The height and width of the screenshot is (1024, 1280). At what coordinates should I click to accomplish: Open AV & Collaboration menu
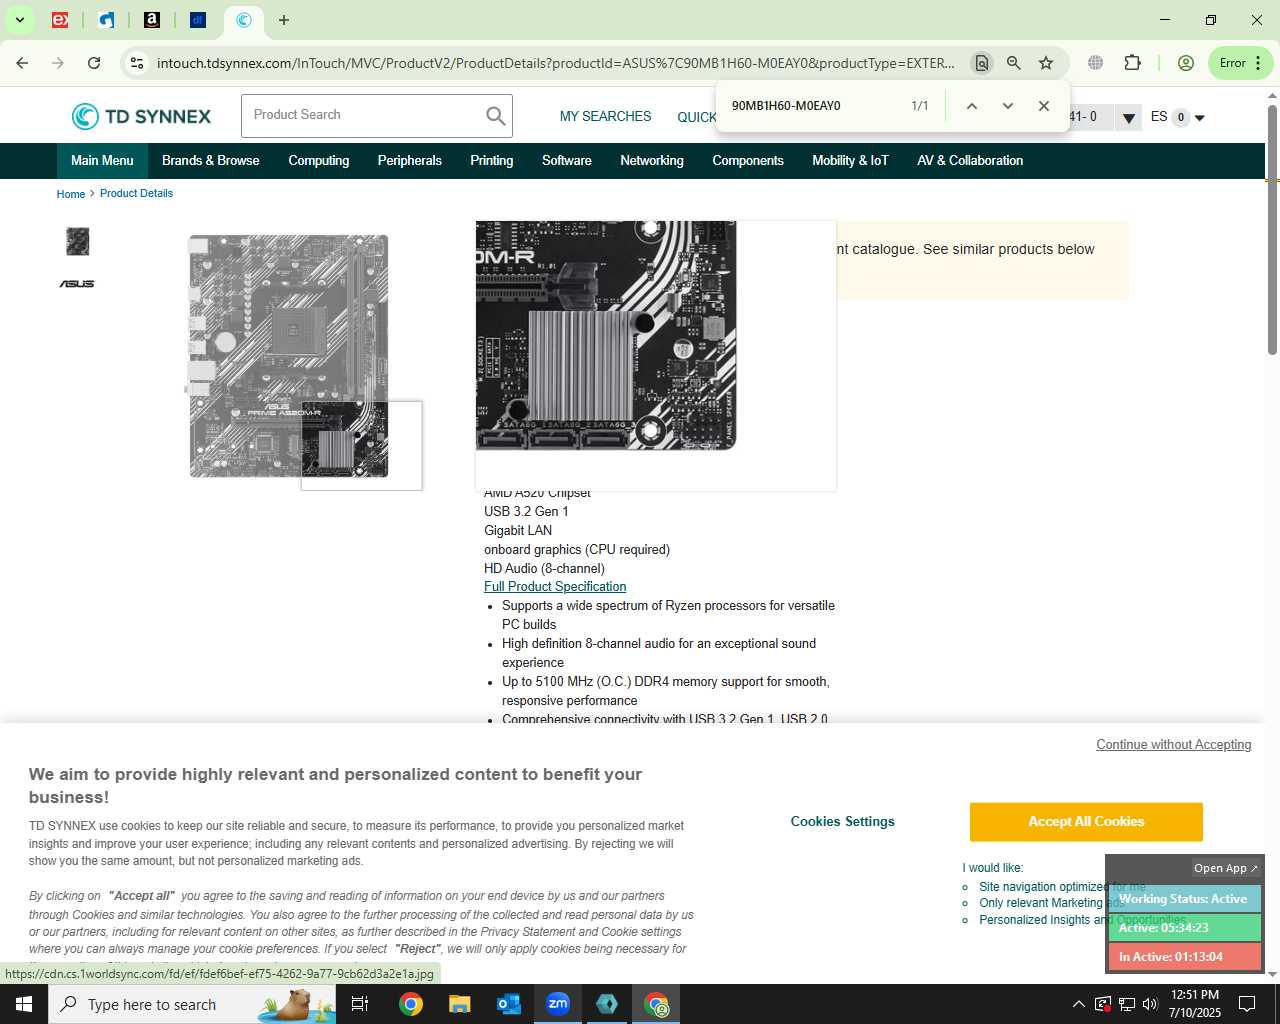click(x=970, y=161)
